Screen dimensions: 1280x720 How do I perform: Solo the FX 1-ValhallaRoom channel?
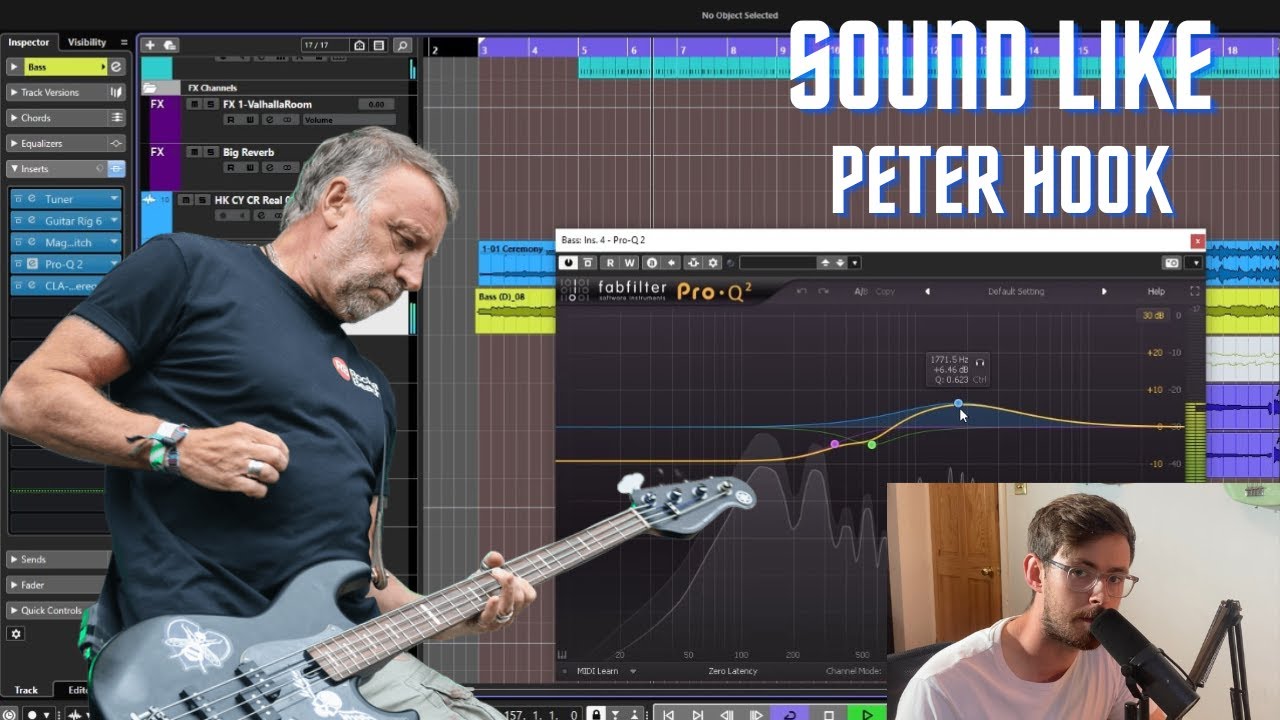click(x=210, y=104)
